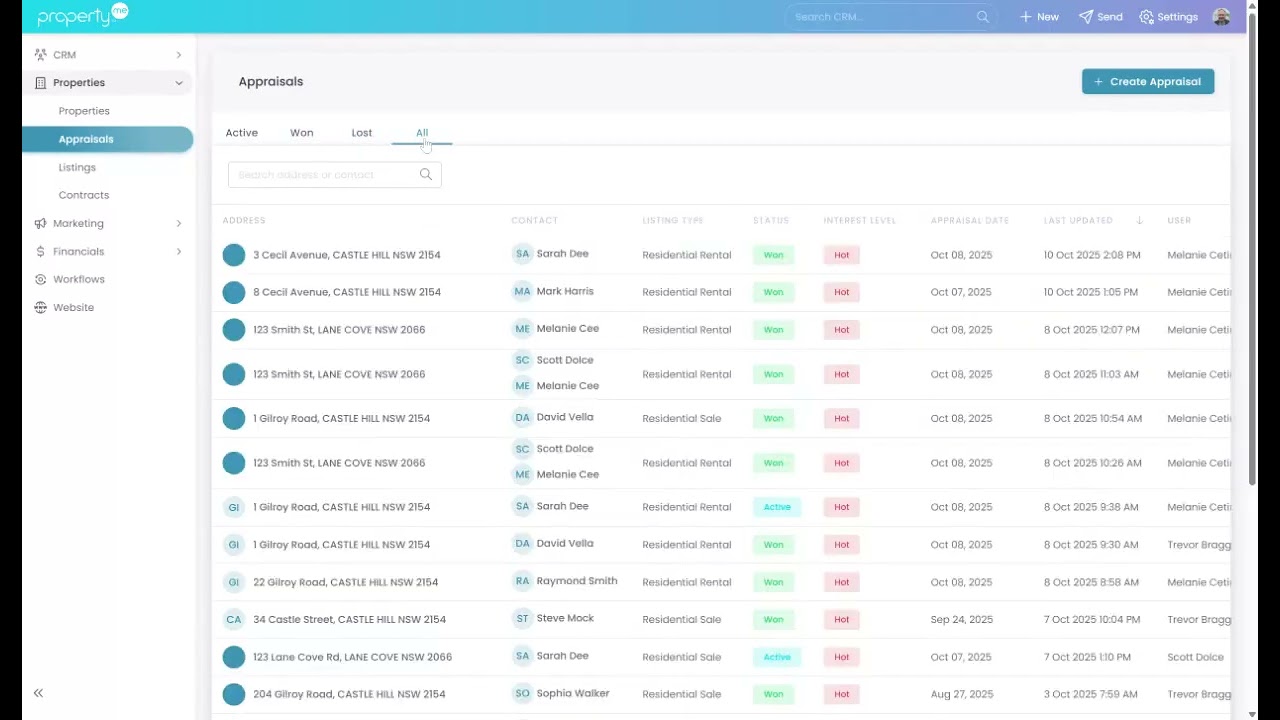Image resolution: width=1280 pixels, height=720 pixels.
Task: Sort by the Address column header
Action: 244,220
